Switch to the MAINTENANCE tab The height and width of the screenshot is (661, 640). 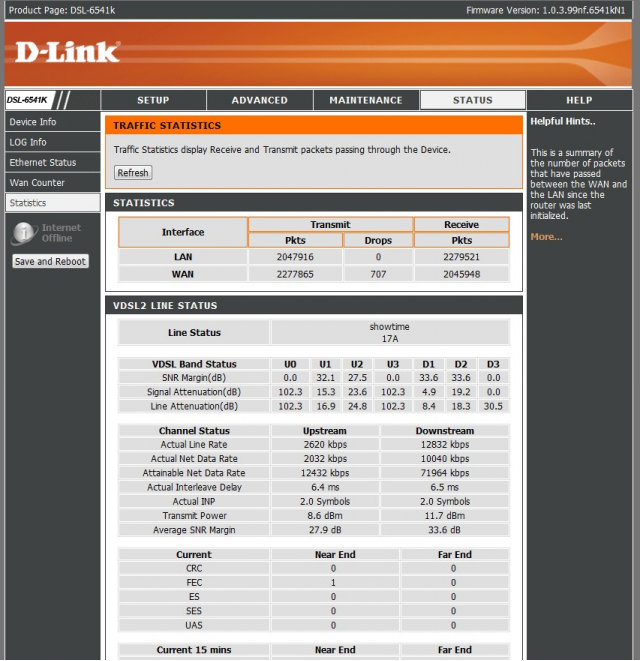pos(366,100)
